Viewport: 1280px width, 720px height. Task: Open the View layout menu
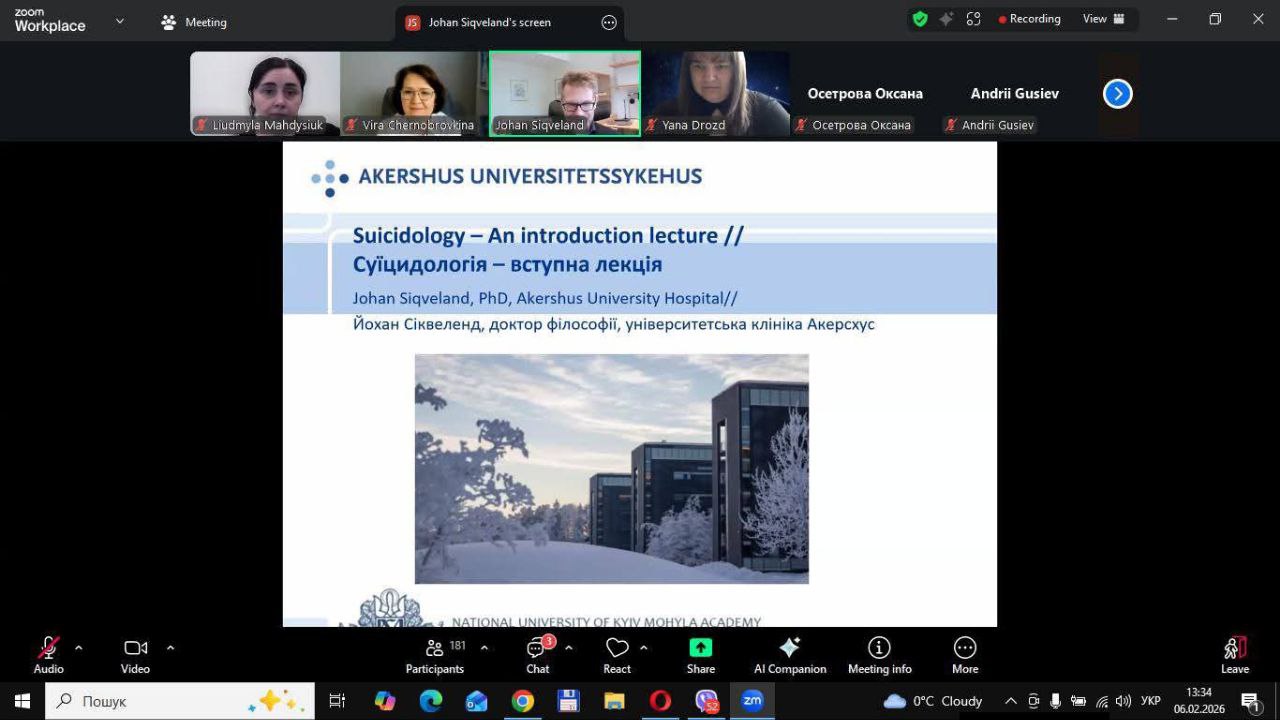tap(1103, 19)
